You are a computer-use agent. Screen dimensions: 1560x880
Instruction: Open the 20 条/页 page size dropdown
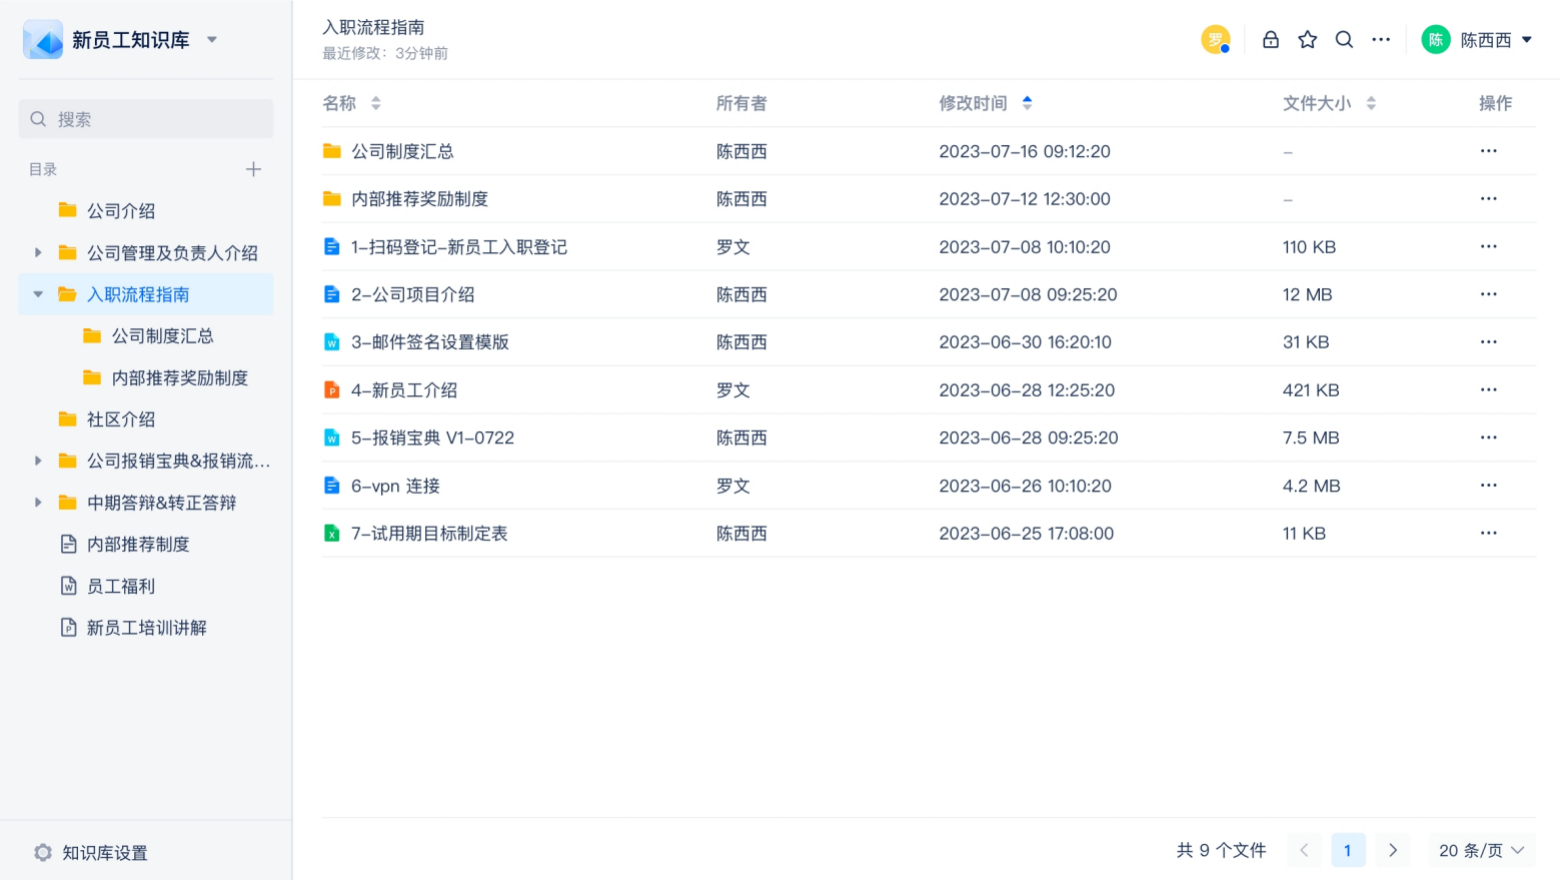[x=1480, y=850]
